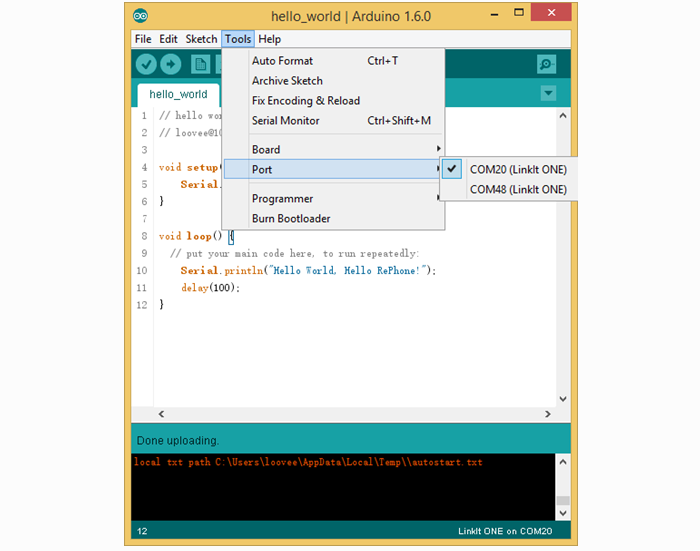Click editor vertical scrollbar up arrow

click(563, 116)
